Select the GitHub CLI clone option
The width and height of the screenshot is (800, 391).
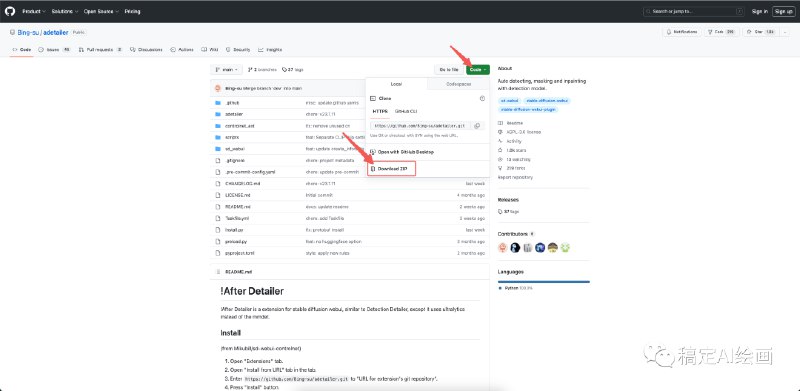click(x=407, y=111)
